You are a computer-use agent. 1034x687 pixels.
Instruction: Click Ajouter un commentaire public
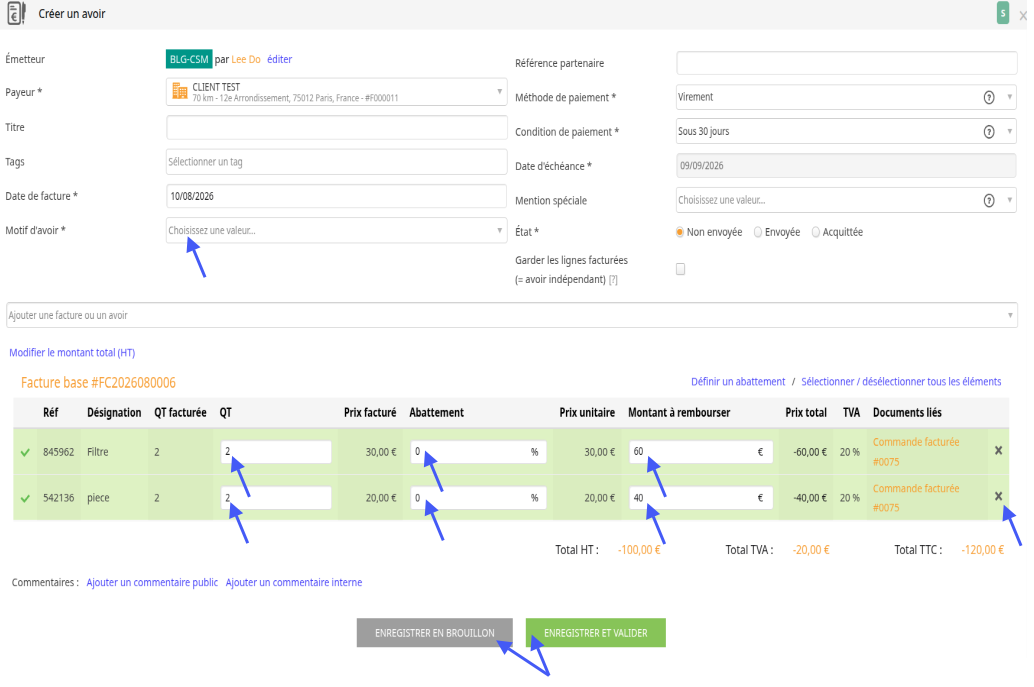point(152,583)
